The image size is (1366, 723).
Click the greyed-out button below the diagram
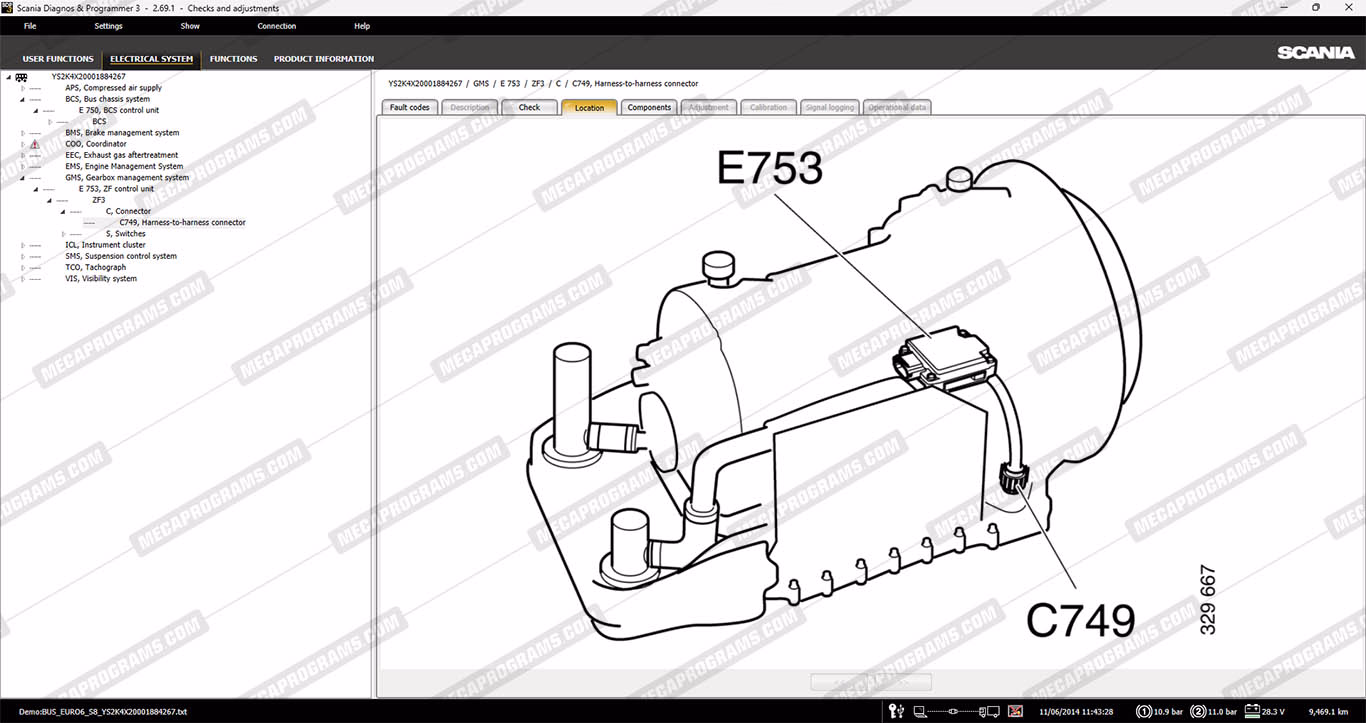coord(871,682)
